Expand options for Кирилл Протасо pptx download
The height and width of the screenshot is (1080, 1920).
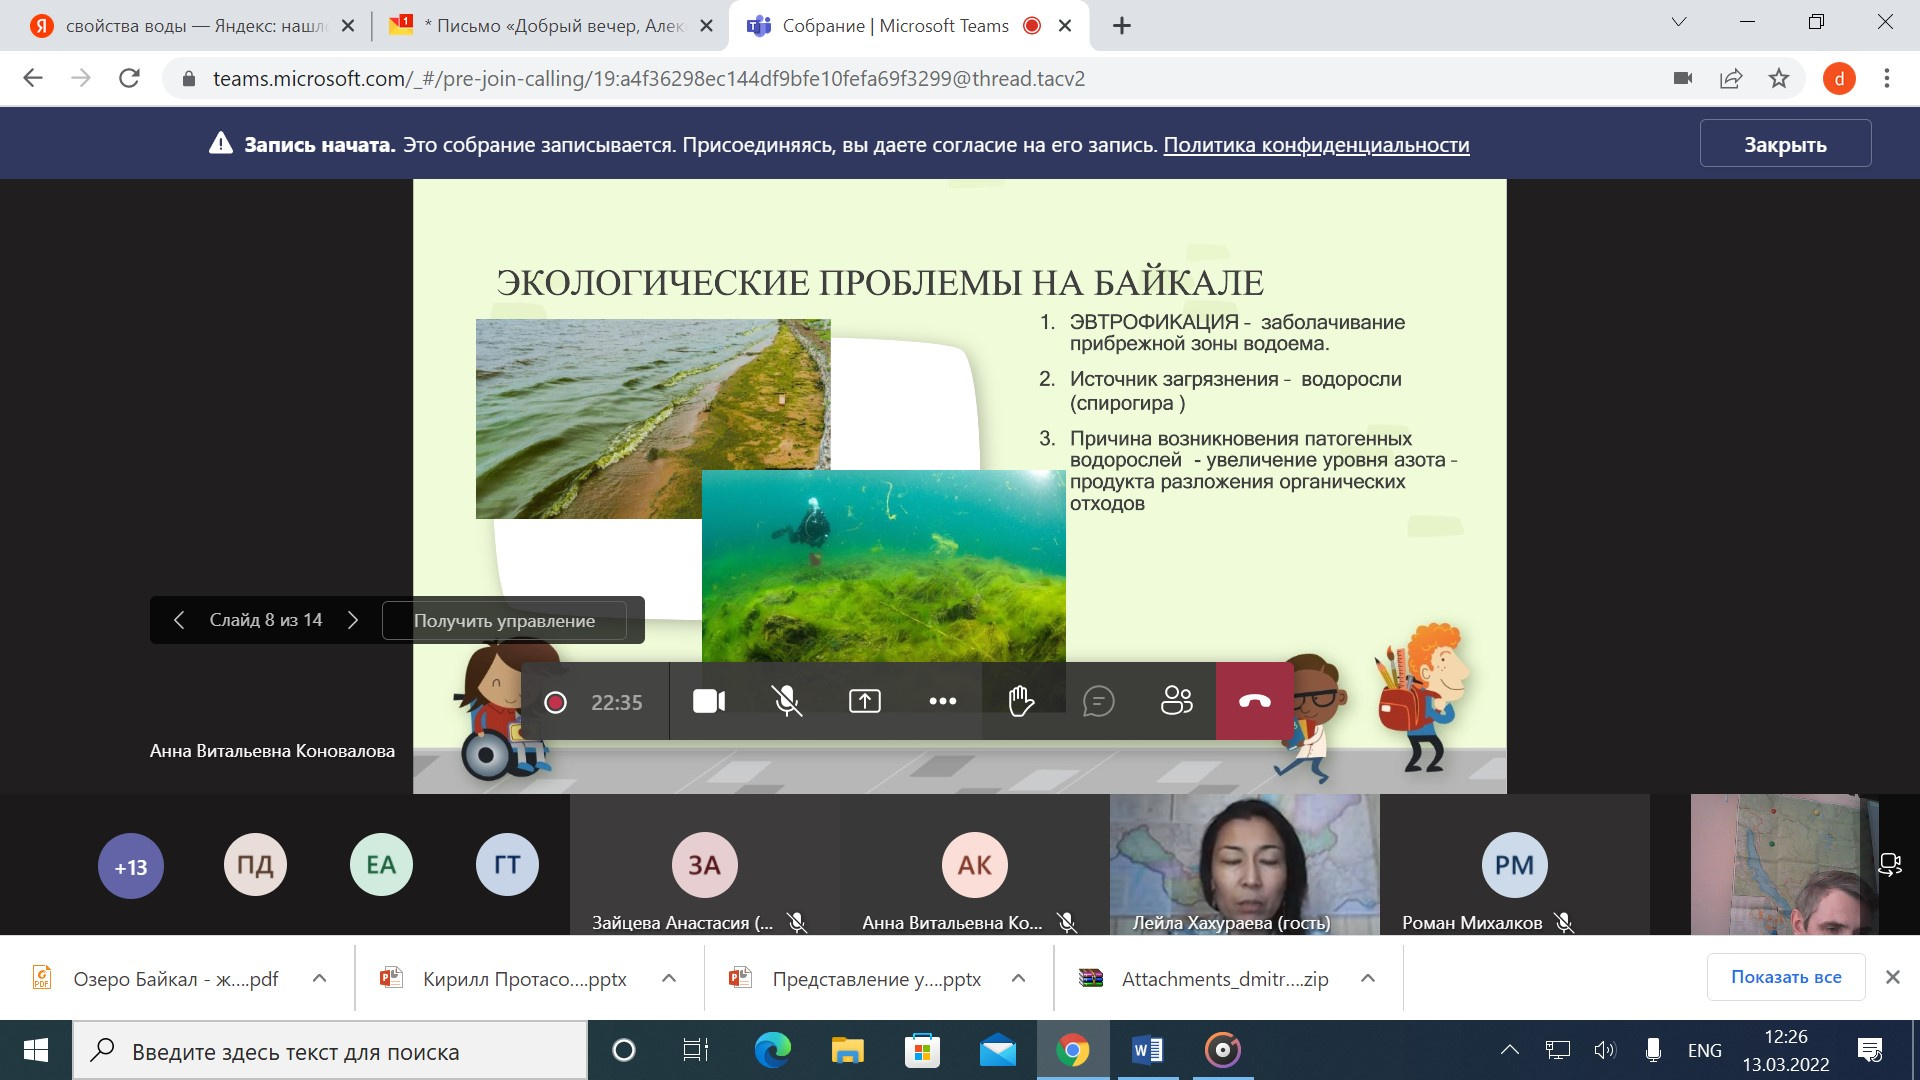pos(669,978)
